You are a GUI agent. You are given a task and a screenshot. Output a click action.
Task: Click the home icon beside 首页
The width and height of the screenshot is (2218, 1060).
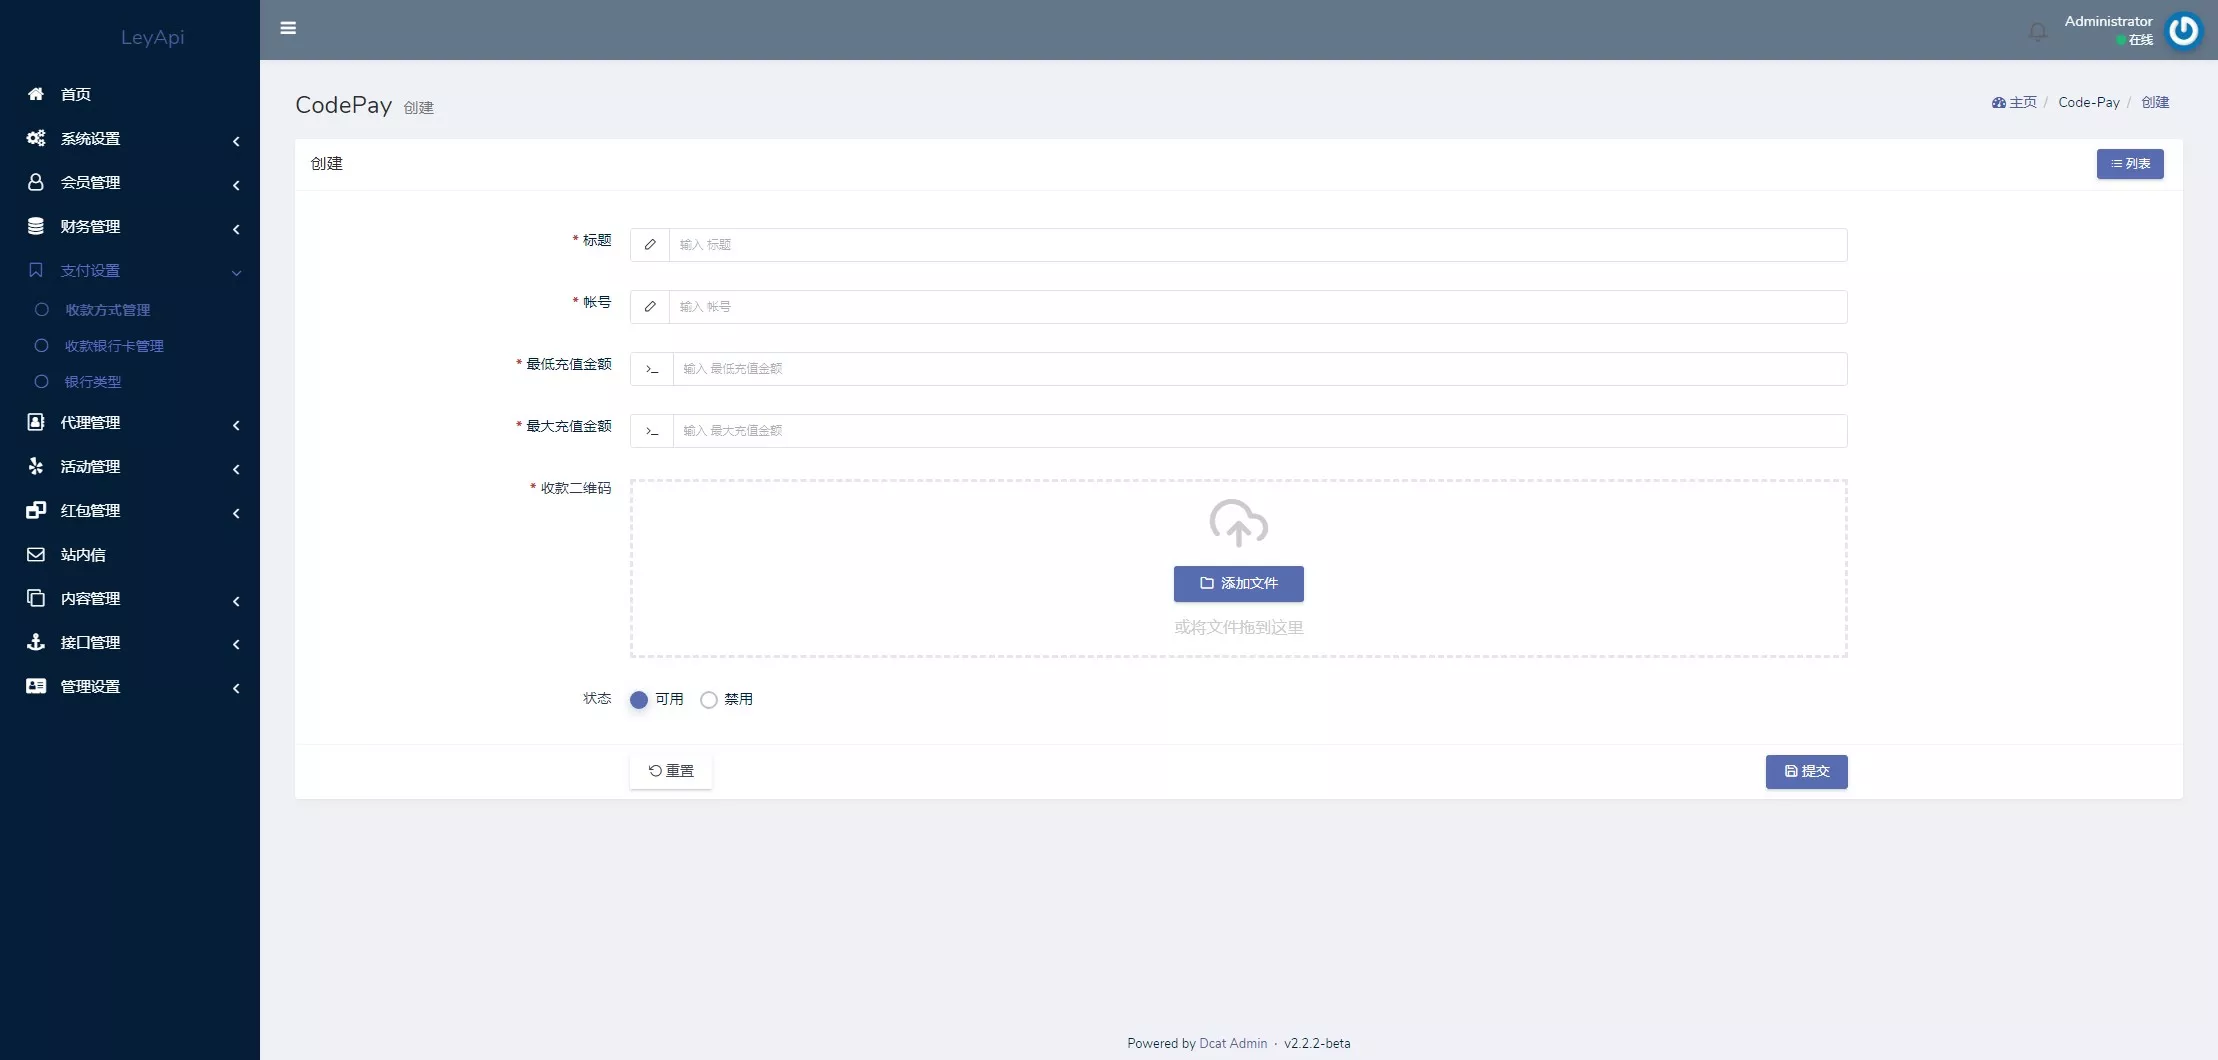point(36,94)
